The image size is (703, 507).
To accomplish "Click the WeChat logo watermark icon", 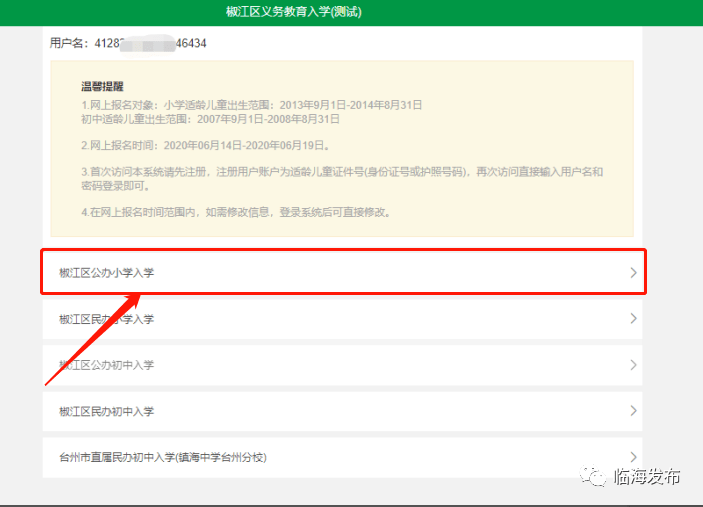I will click(595, 477).
